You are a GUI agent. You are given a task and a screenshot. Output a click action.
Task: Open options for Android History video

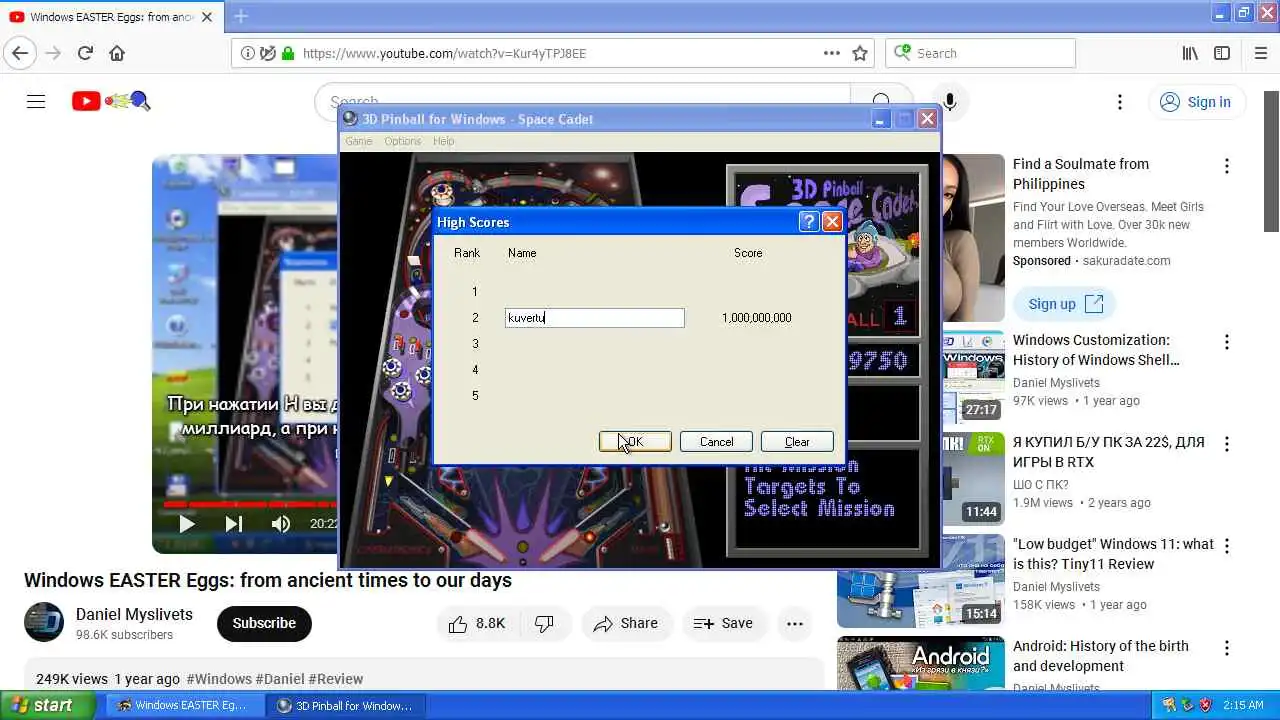click(1226, 648)
